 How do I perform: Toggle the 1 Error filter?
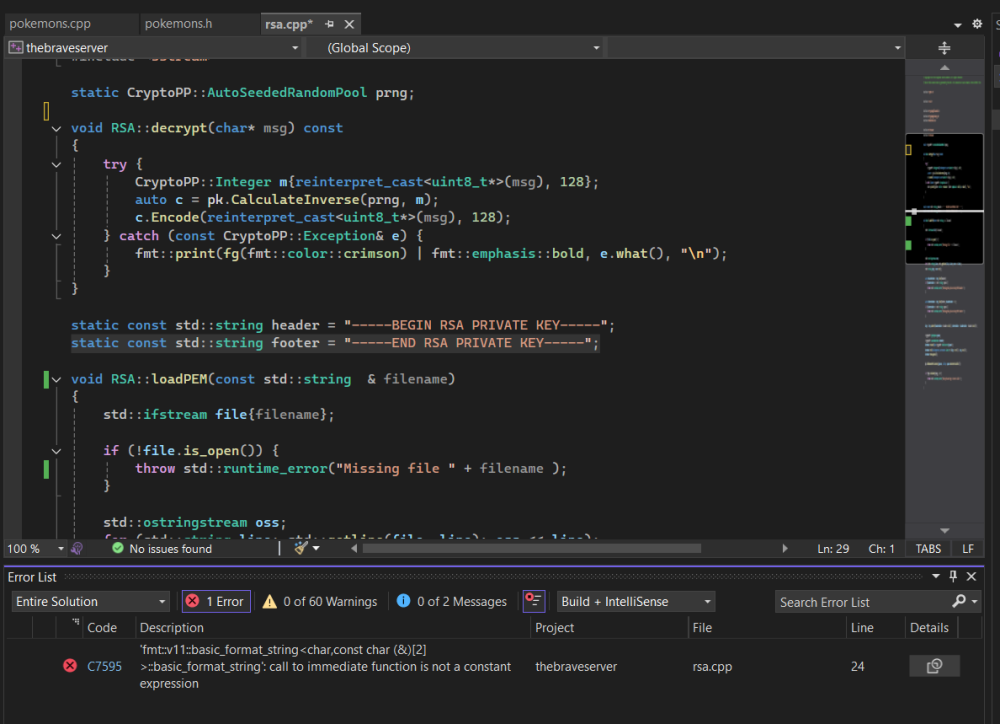pos(215,601)
